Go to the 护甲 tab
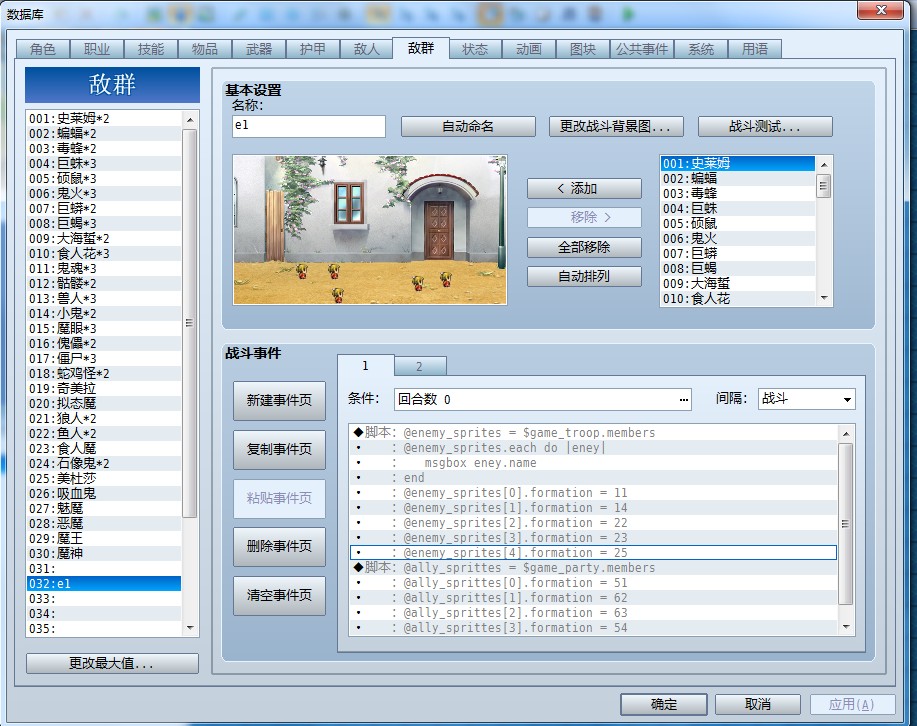Screen dimensions: 917x726 (313, 49)
